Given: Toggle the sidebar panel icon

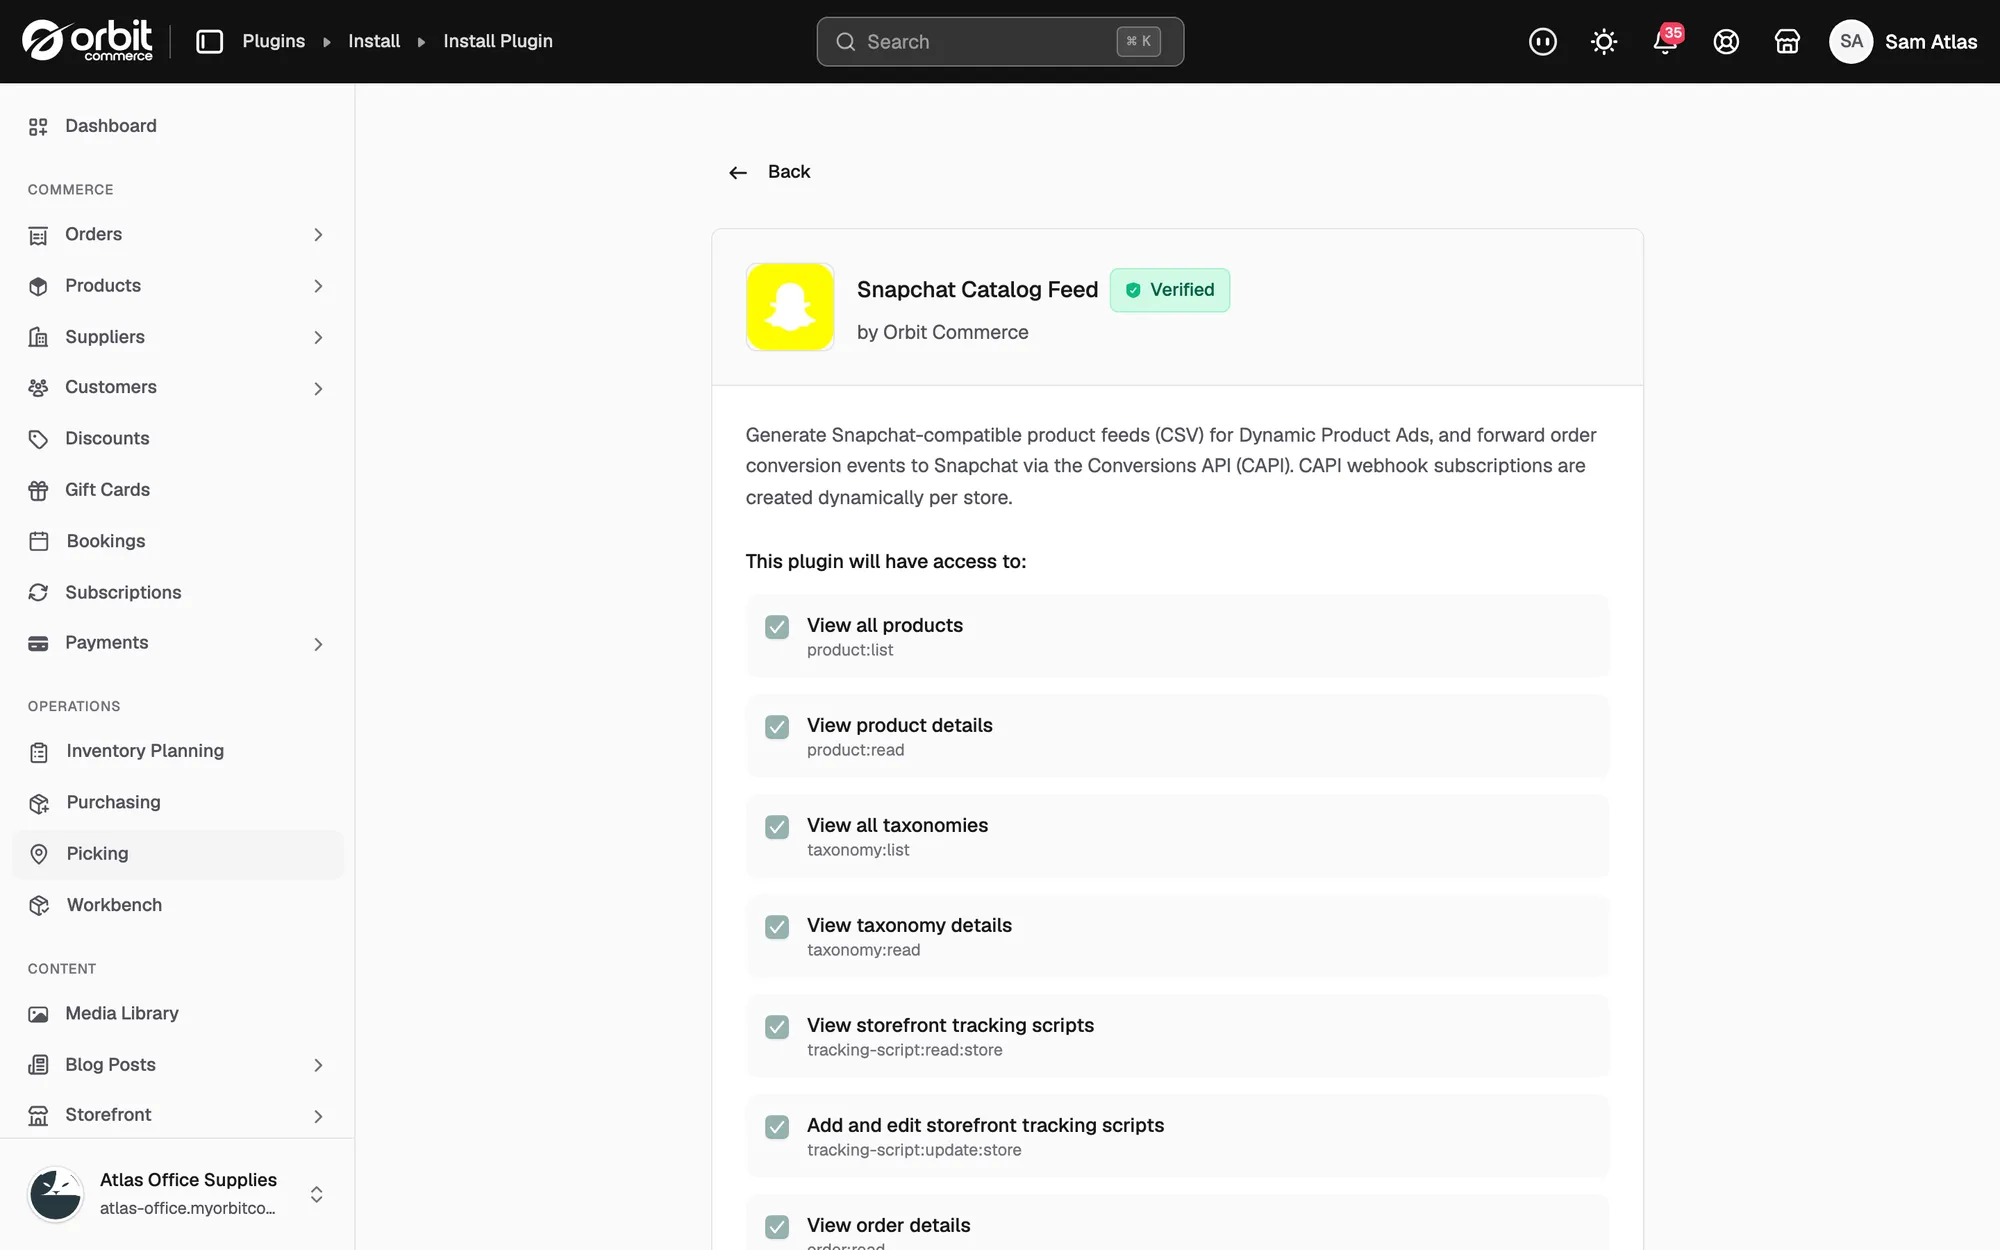Looking at the screenshot, I should pos(209,41).
